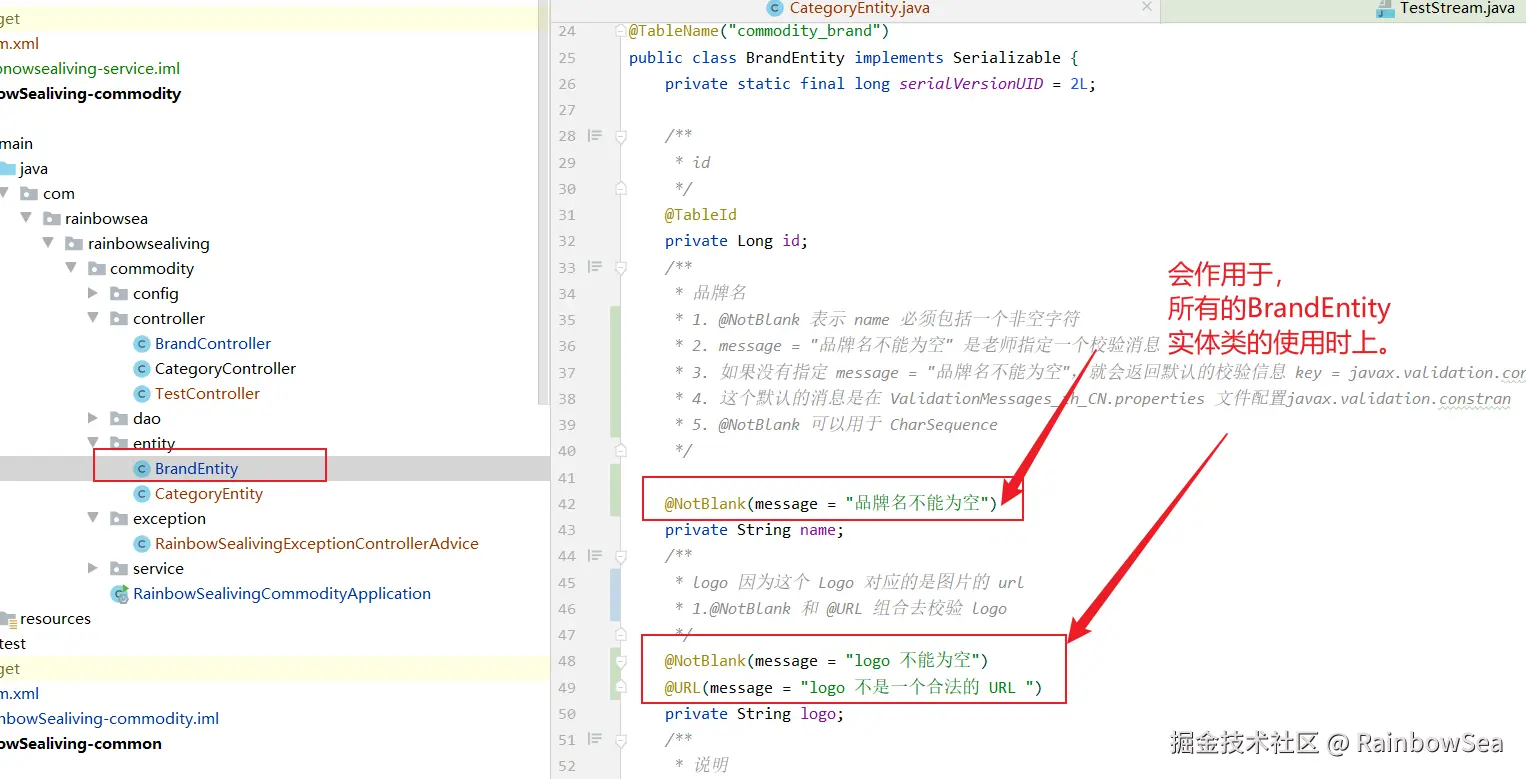Image resolution: width=1526 pixels, height=779 pixels.
Task: Click the rainbowsealiving package folder icon
Action: point(74,244)
